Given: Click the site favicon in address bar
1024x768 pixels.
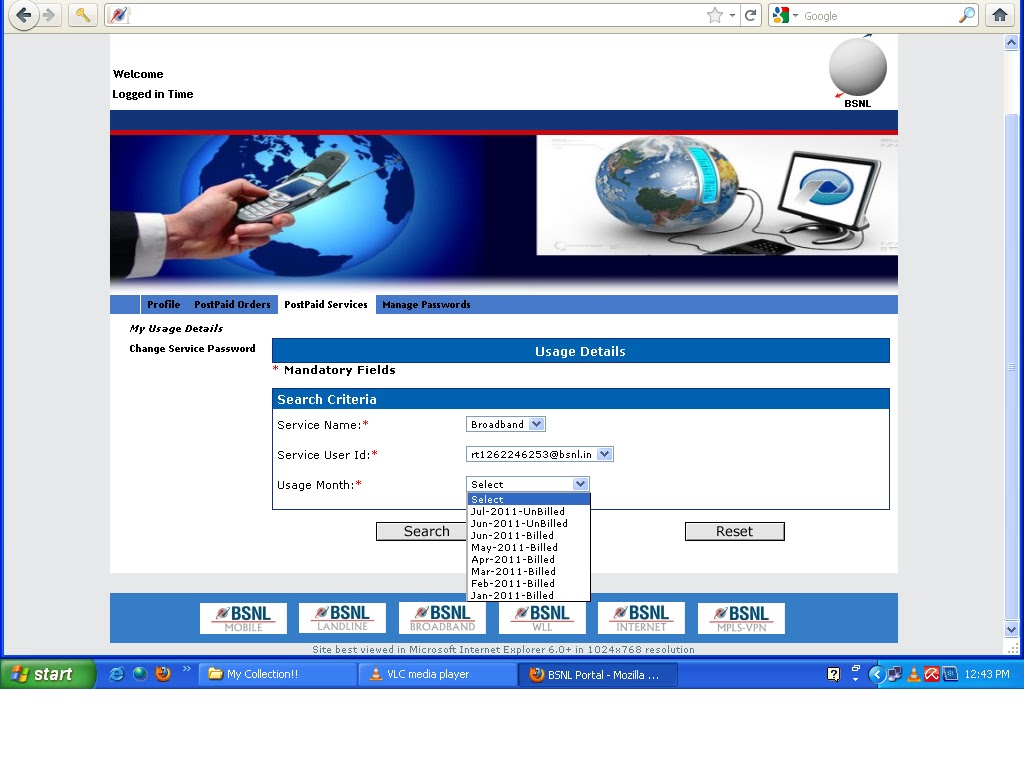Looking at the screenshot, I should (x=119, y=14).
